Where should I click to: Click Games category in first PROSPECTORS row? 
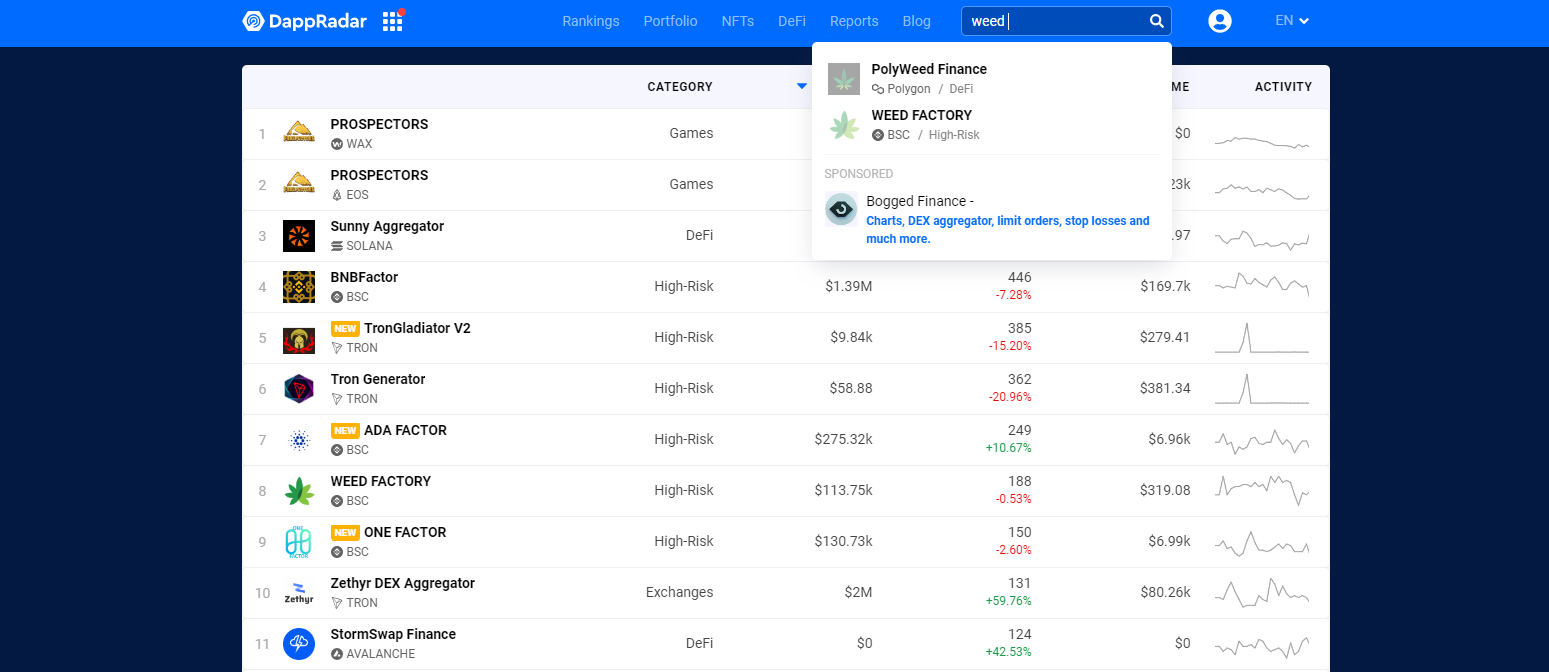(691, 133)
